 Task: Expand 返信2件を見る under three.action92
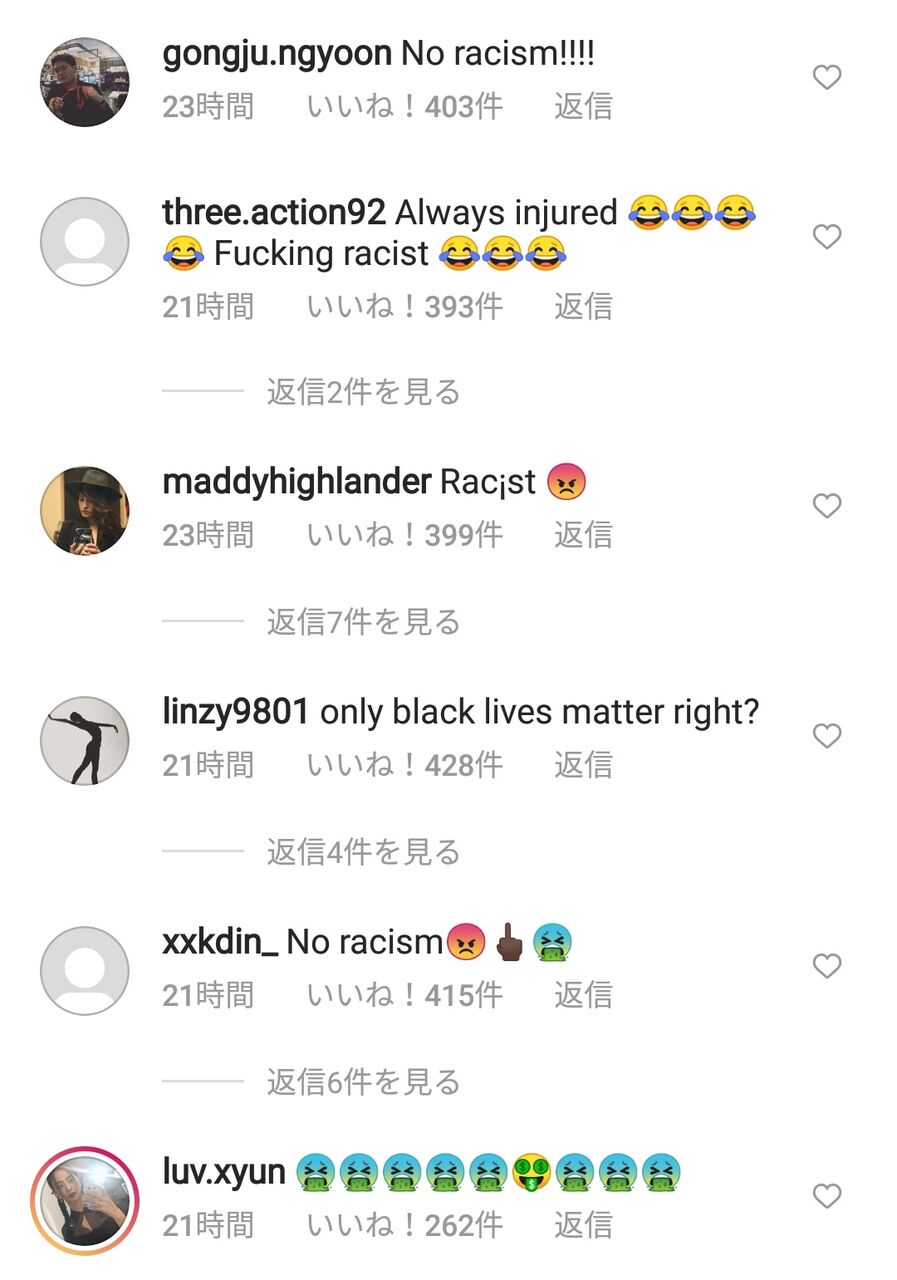(x=363, y=392)
